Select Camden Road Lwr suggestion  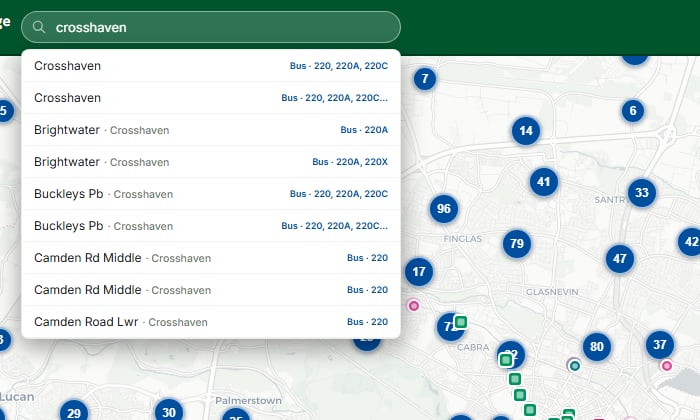click(211, 322)
